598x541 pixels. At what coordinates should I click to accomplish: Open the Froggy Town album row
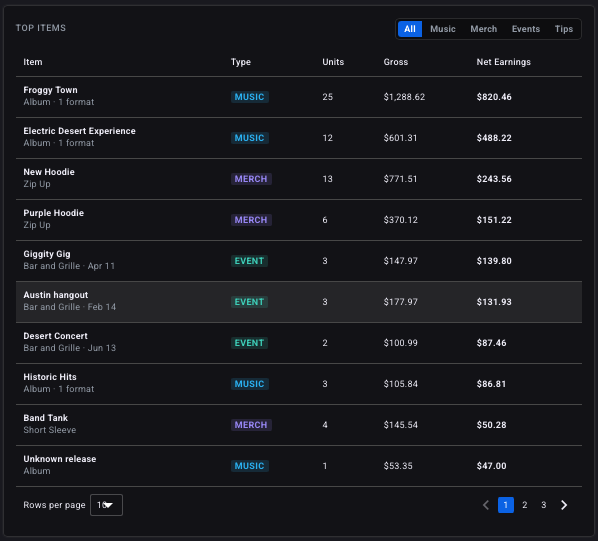299,97
